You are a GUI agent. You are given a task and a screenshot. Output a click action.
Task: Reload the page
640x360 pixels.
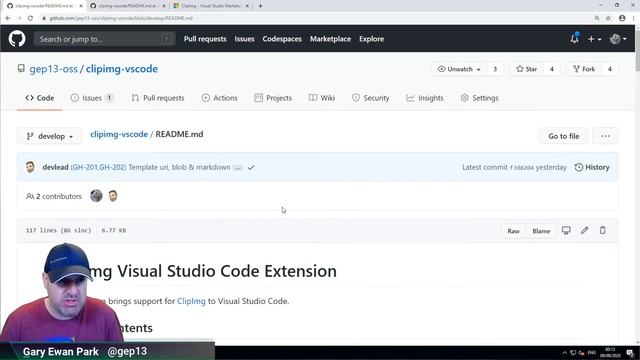[30, 18]
